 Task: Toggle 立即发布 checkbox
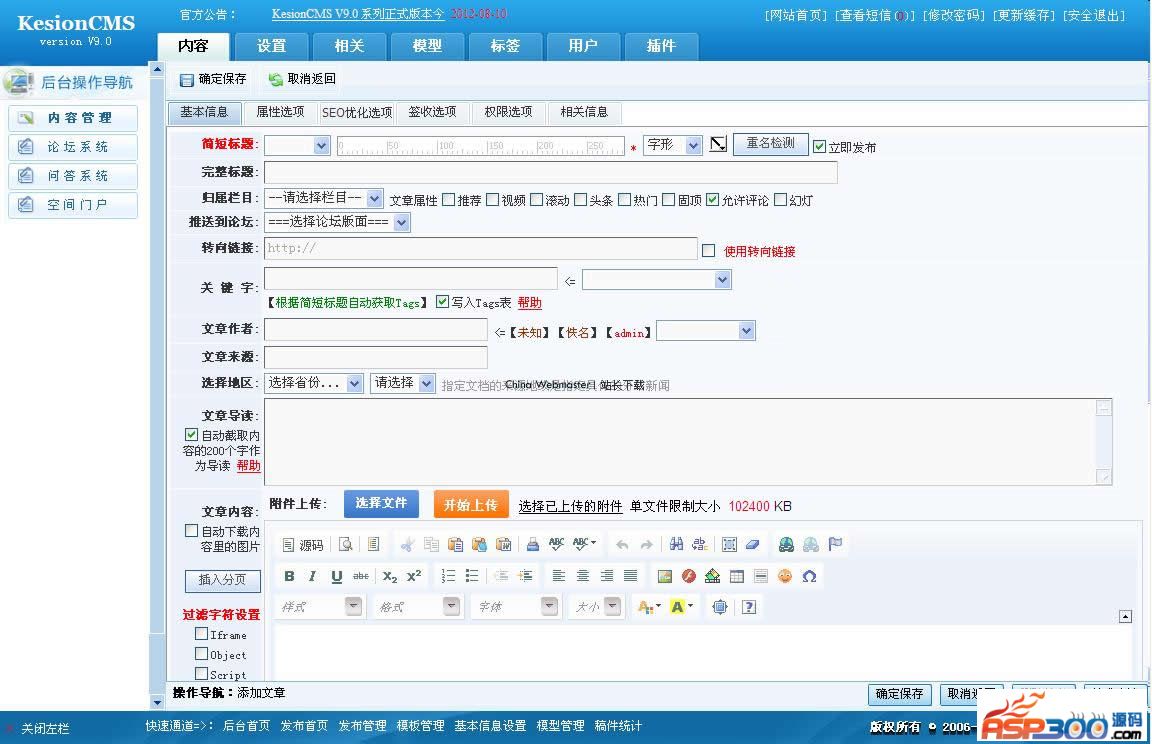[x=819, y=147]
